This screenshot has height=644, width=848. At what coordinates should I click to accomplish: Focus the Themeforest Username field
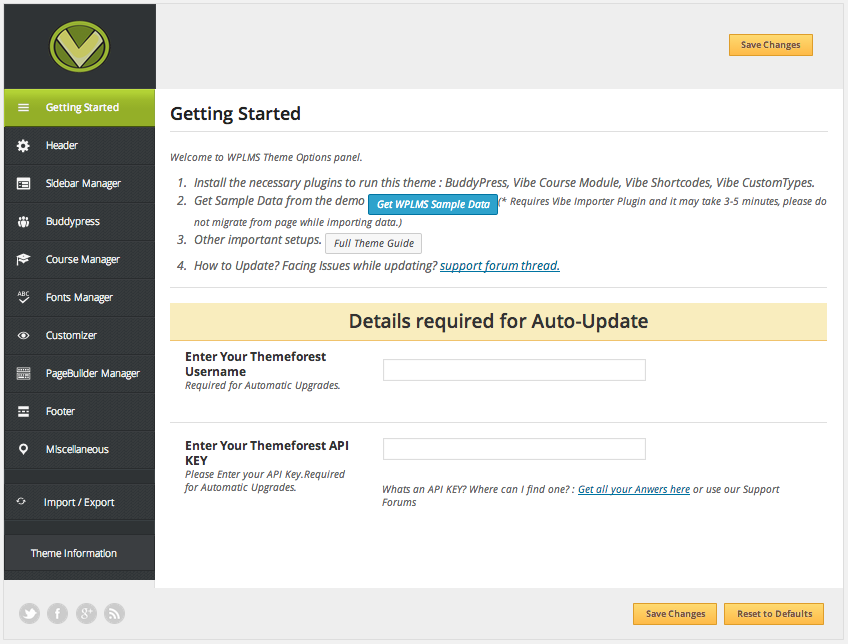point(514,370)
